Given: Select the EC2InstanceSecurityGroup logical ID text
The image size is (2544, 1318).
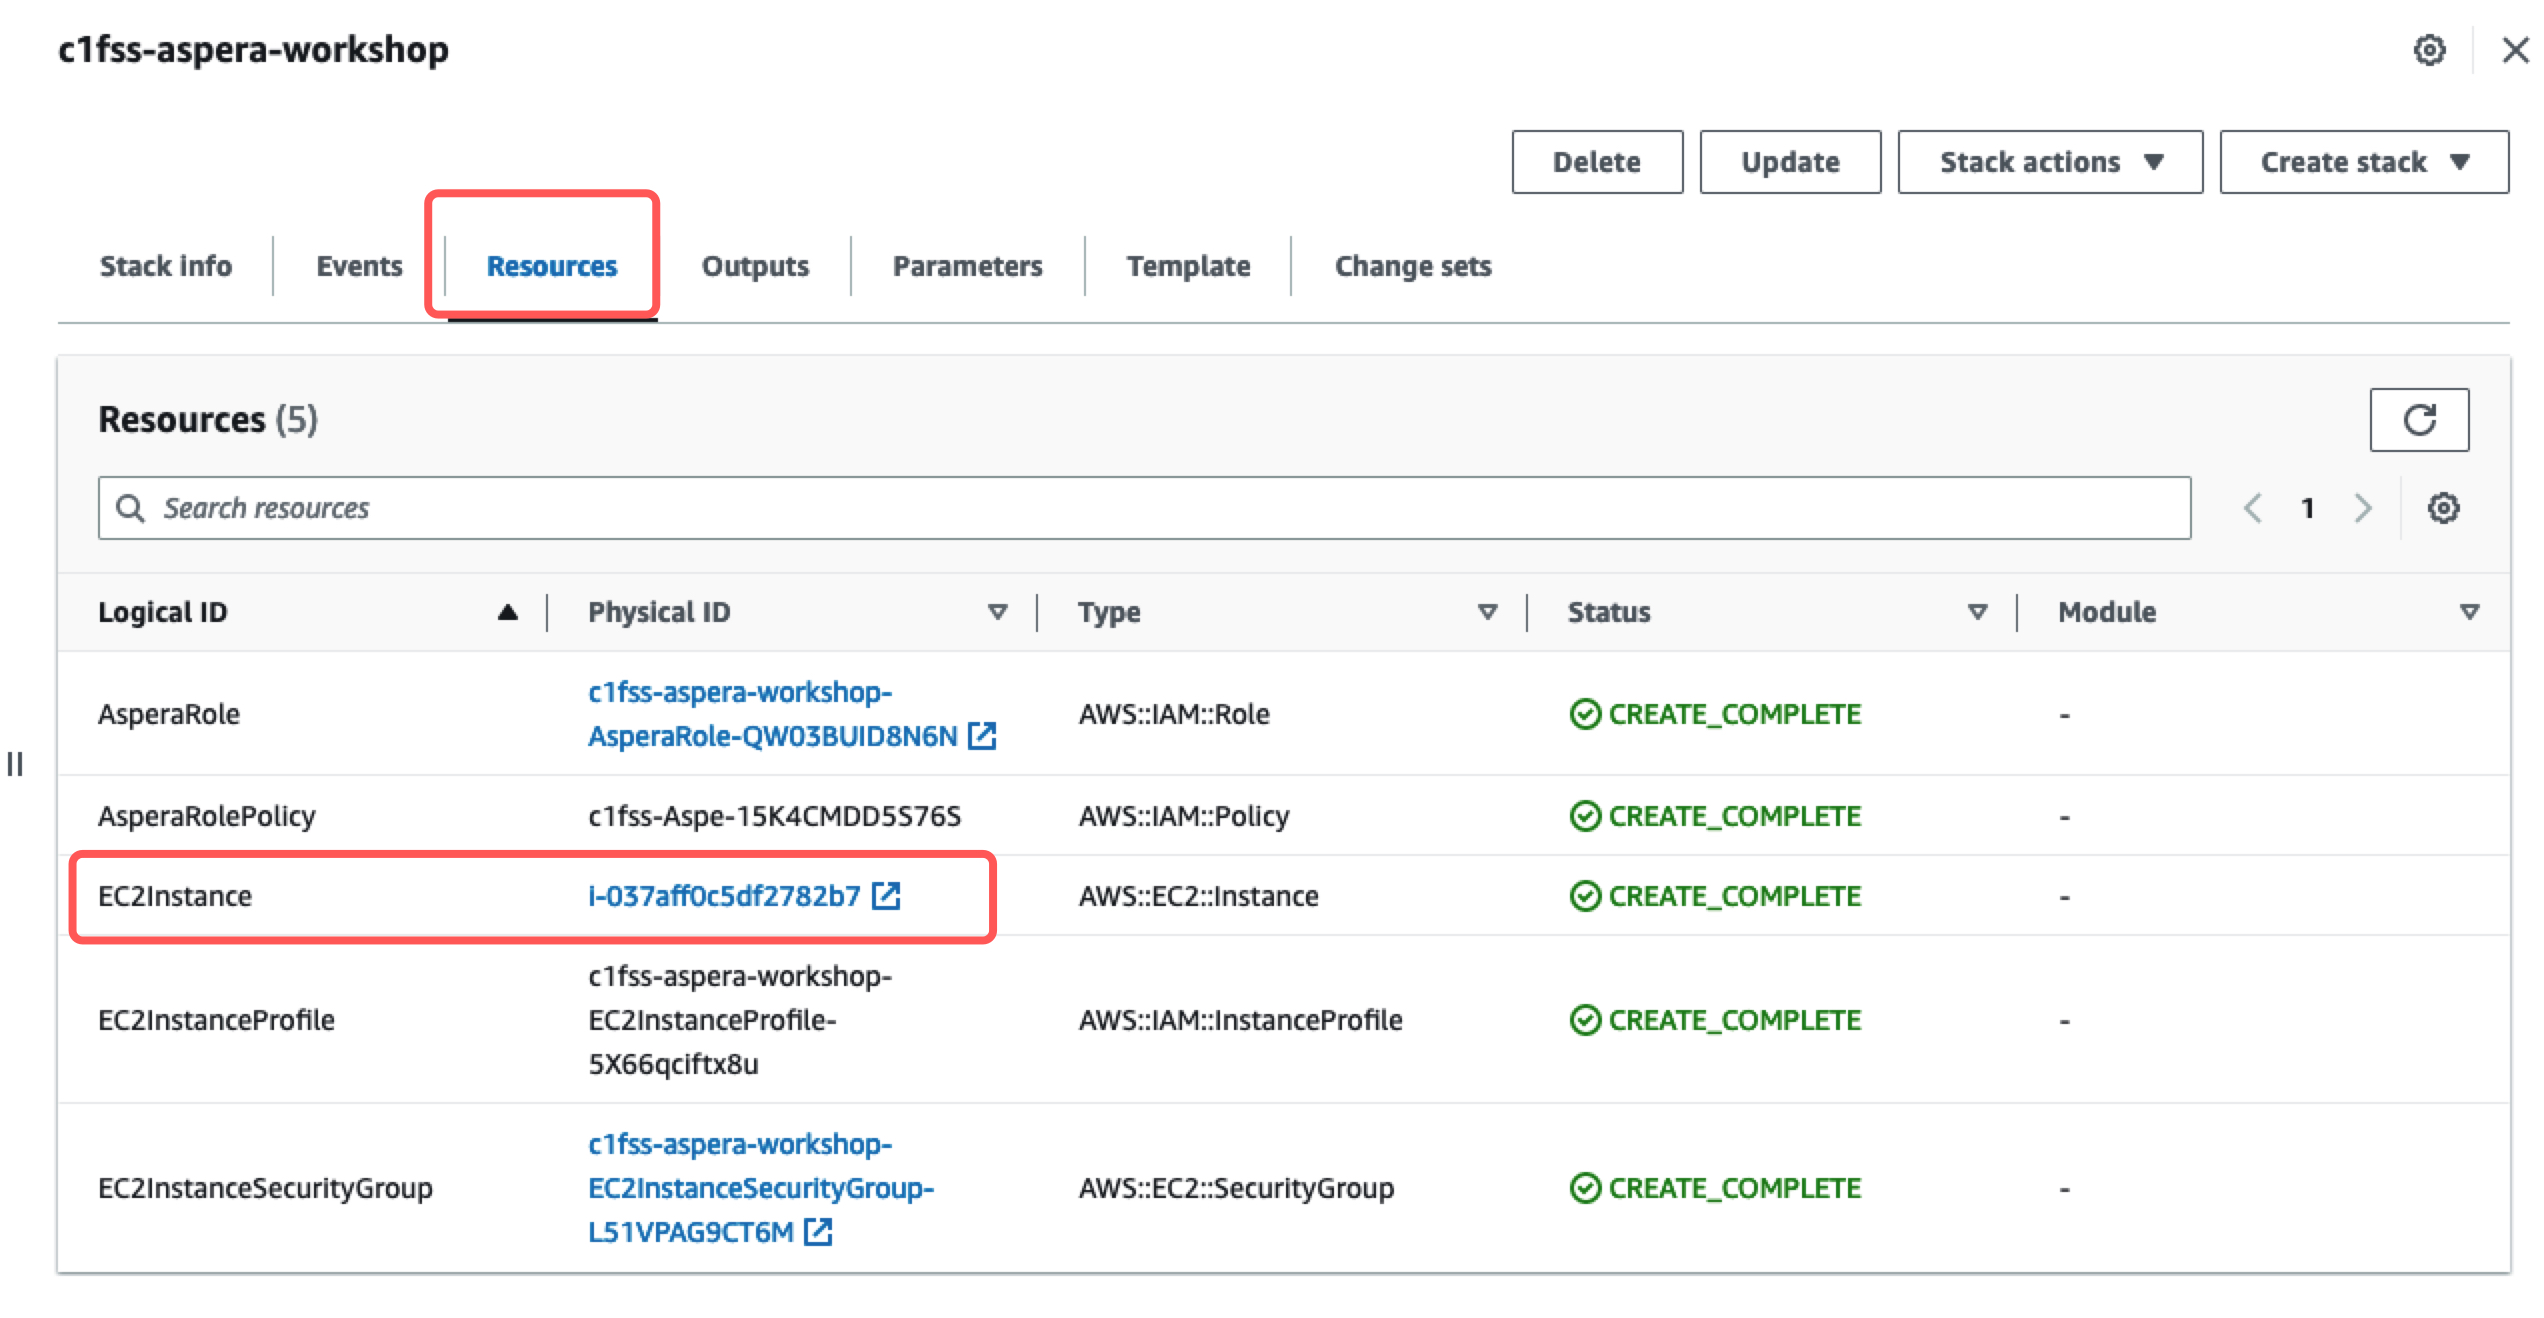Looking at the screenshot, I should 265,1188.
